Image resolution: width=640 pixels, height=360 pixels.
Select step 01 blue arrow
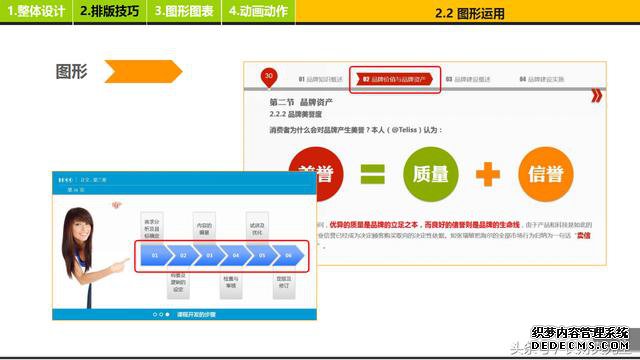(x=155, y=256)
